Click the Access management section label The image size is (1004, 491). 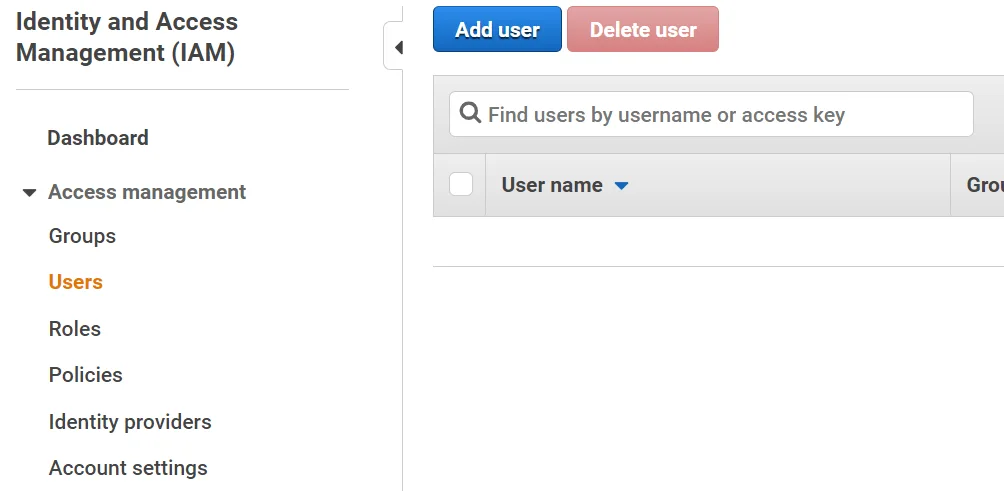pos(147,192)
